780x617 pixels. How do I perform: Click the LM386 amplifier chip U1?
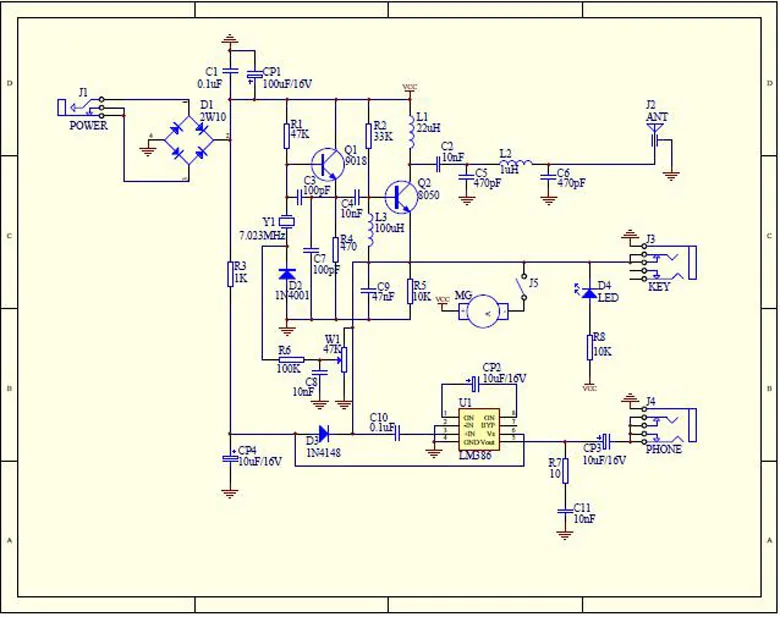pyautogui.click(x=479, y=430)
